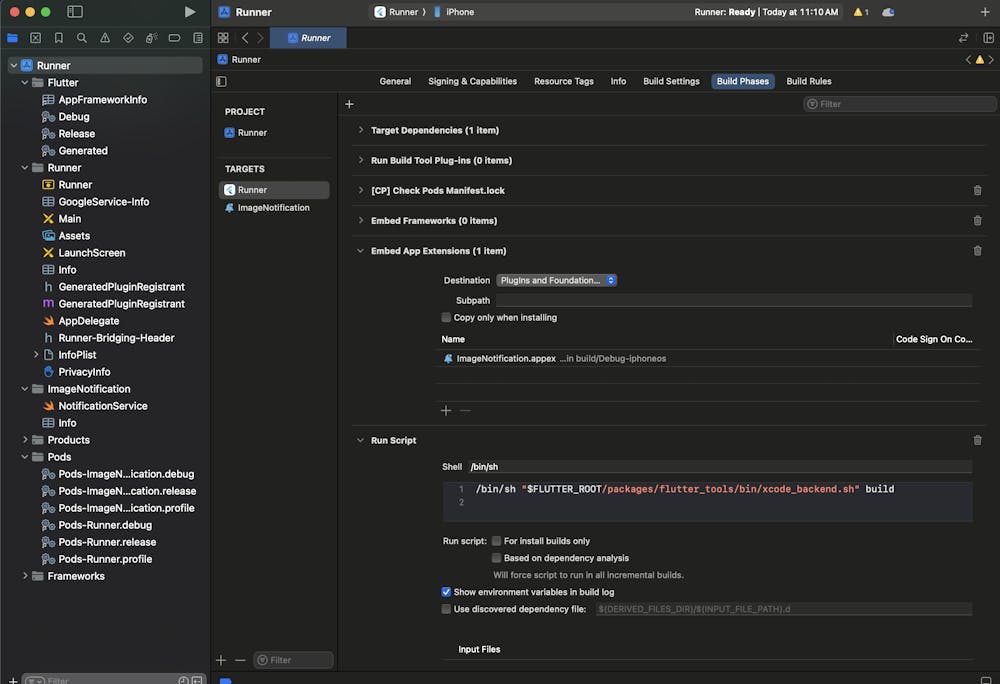Click the warning badge in status bar
The image size is (1000, 684).
[x=859, y=12]
